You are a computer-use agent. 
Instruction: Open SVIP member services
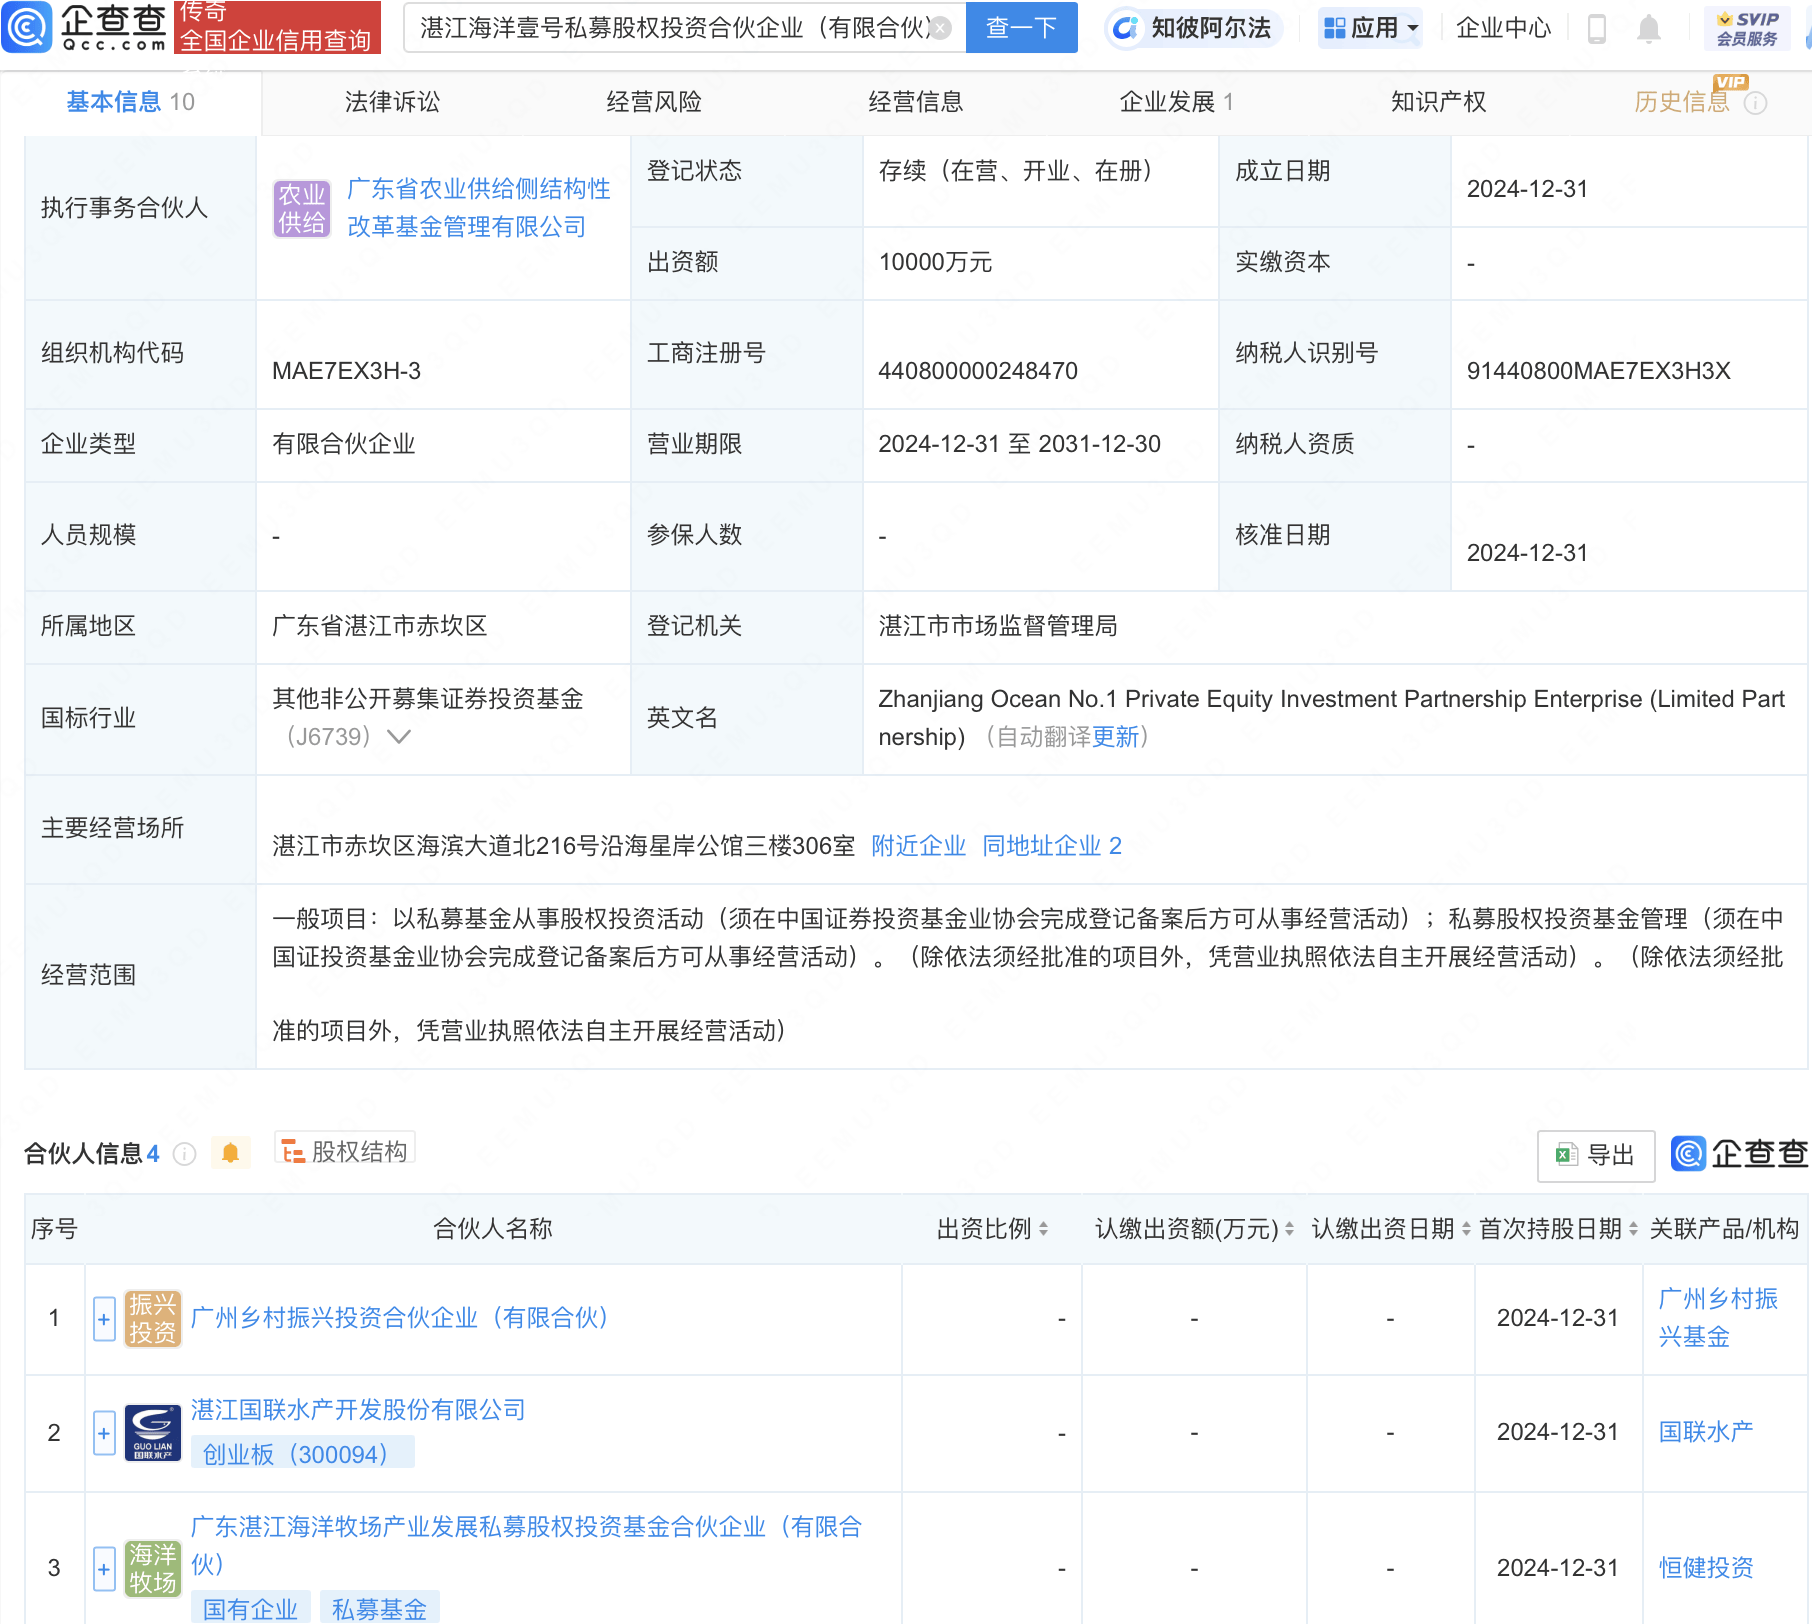click(x=1747, y=28)
